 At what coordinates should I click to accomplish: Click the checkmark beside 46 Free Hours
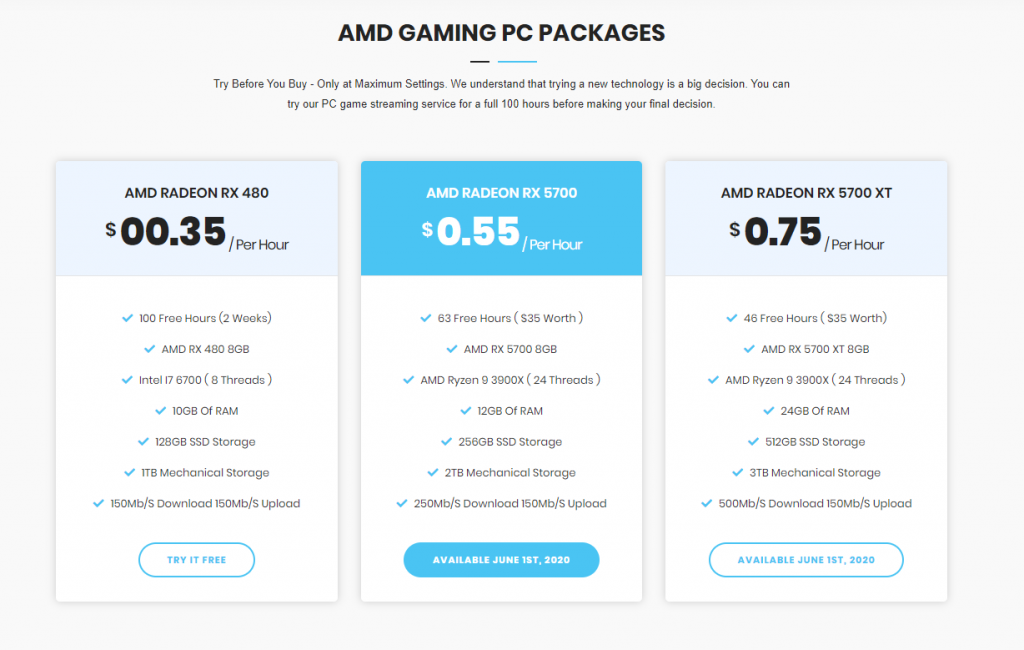click(x=732, y=318)
